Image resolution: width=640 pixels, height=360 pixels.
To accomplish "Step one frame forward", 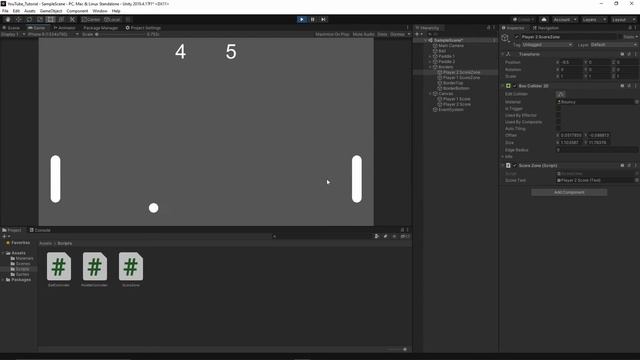I will (323, 19).
